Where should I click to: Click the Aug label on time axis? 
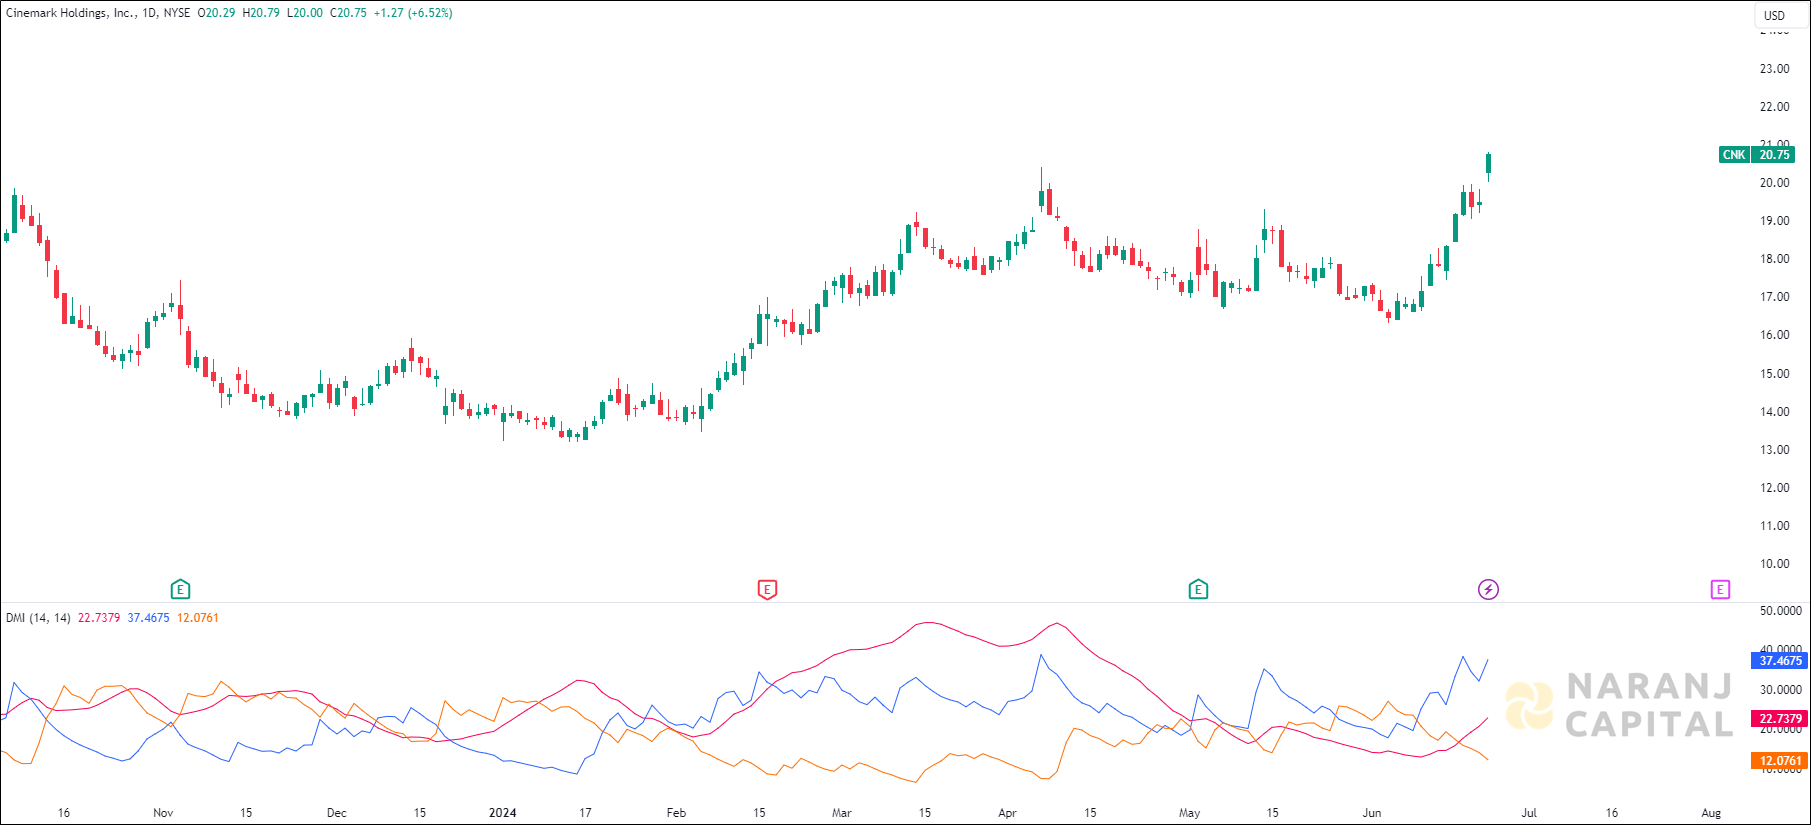coord(1711,813)
